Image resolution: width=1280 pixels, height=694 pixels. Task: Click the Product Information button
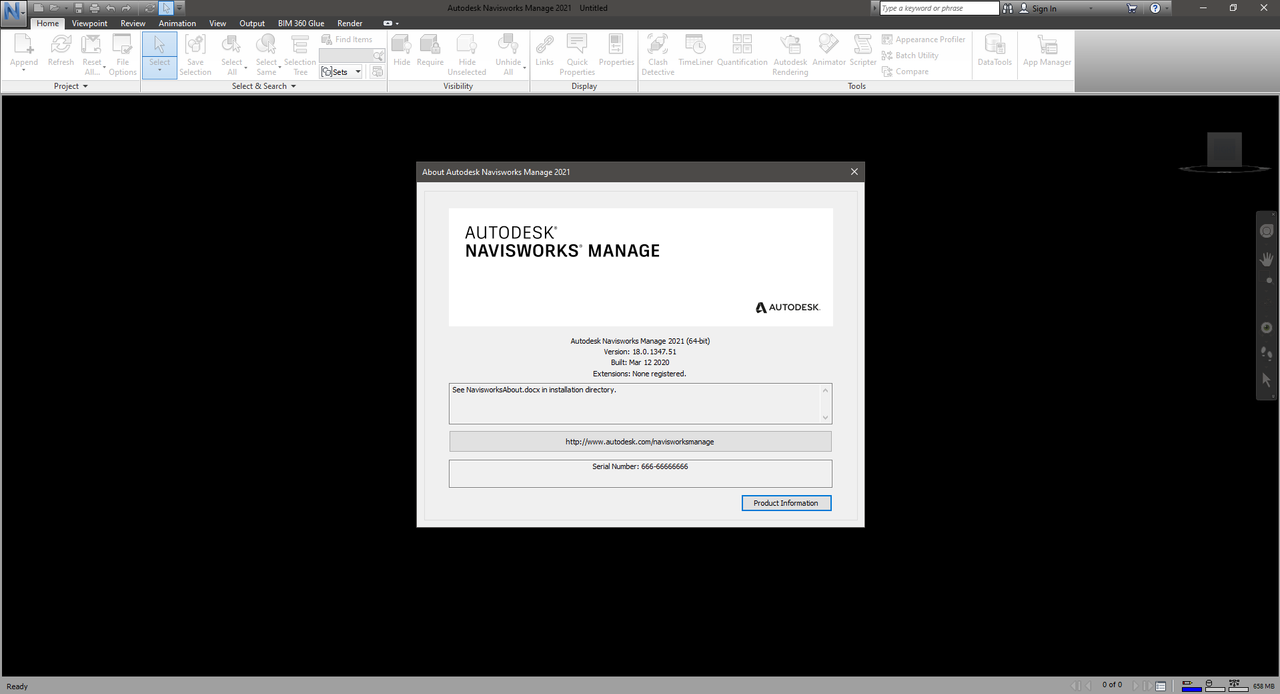tap(786, 503)
